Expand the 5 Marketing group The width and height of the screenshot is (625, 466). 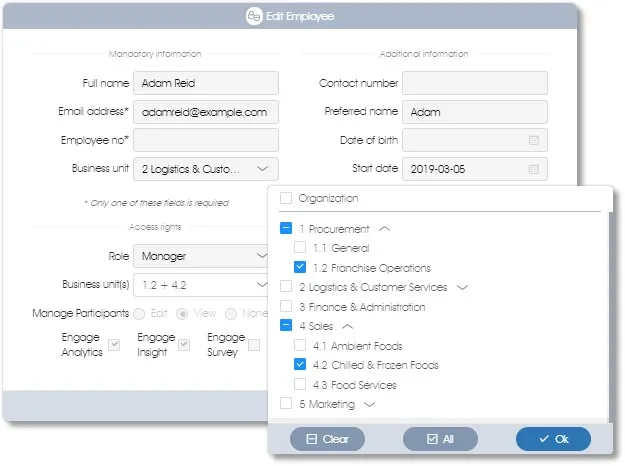pos(370,404)
